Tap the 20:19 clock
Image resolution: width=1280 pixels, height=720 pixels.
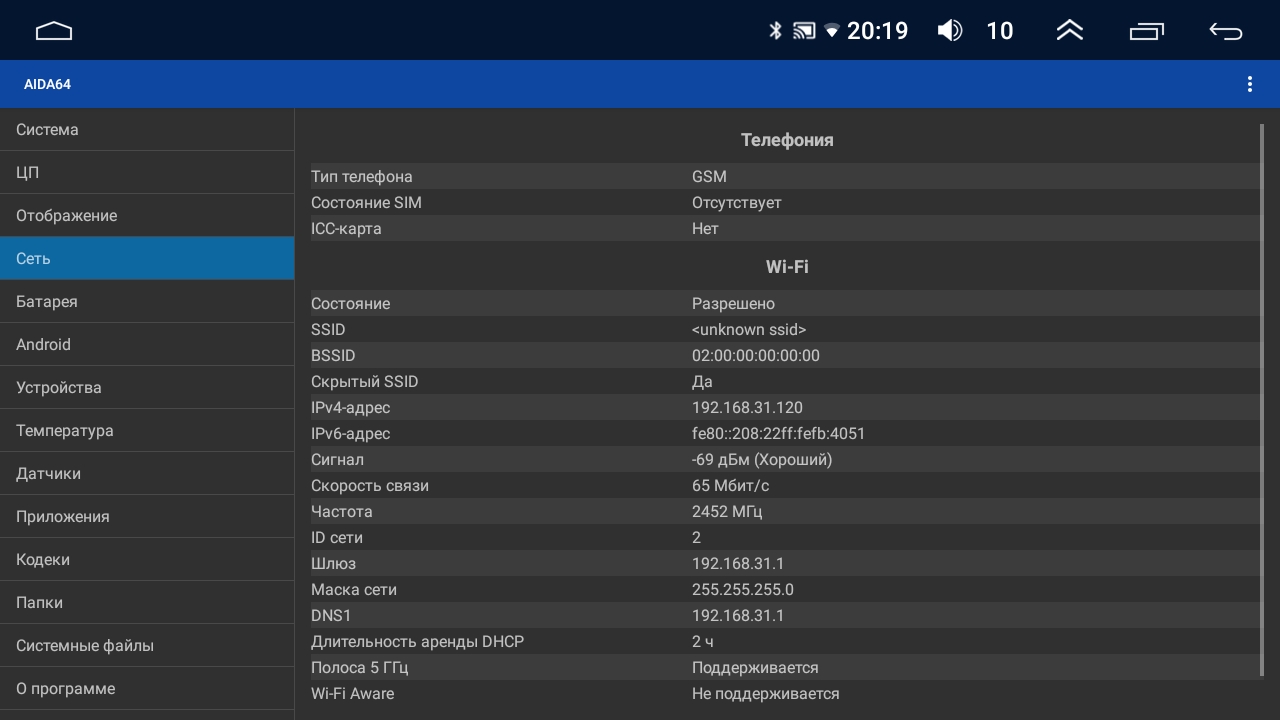877,31
